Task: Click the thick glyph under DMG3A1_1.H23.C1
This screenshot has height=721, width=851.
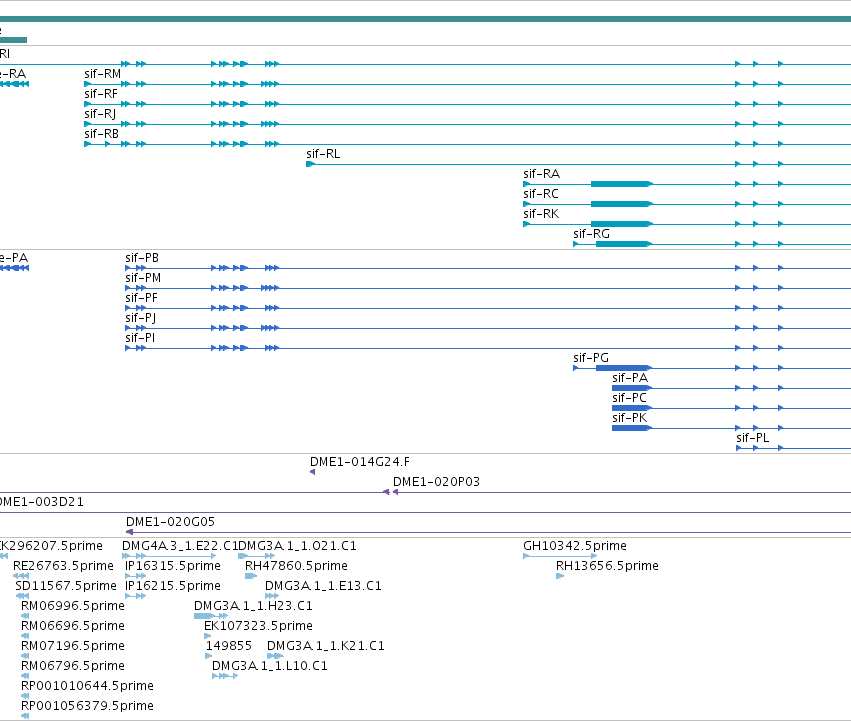Action: [204, 616]
